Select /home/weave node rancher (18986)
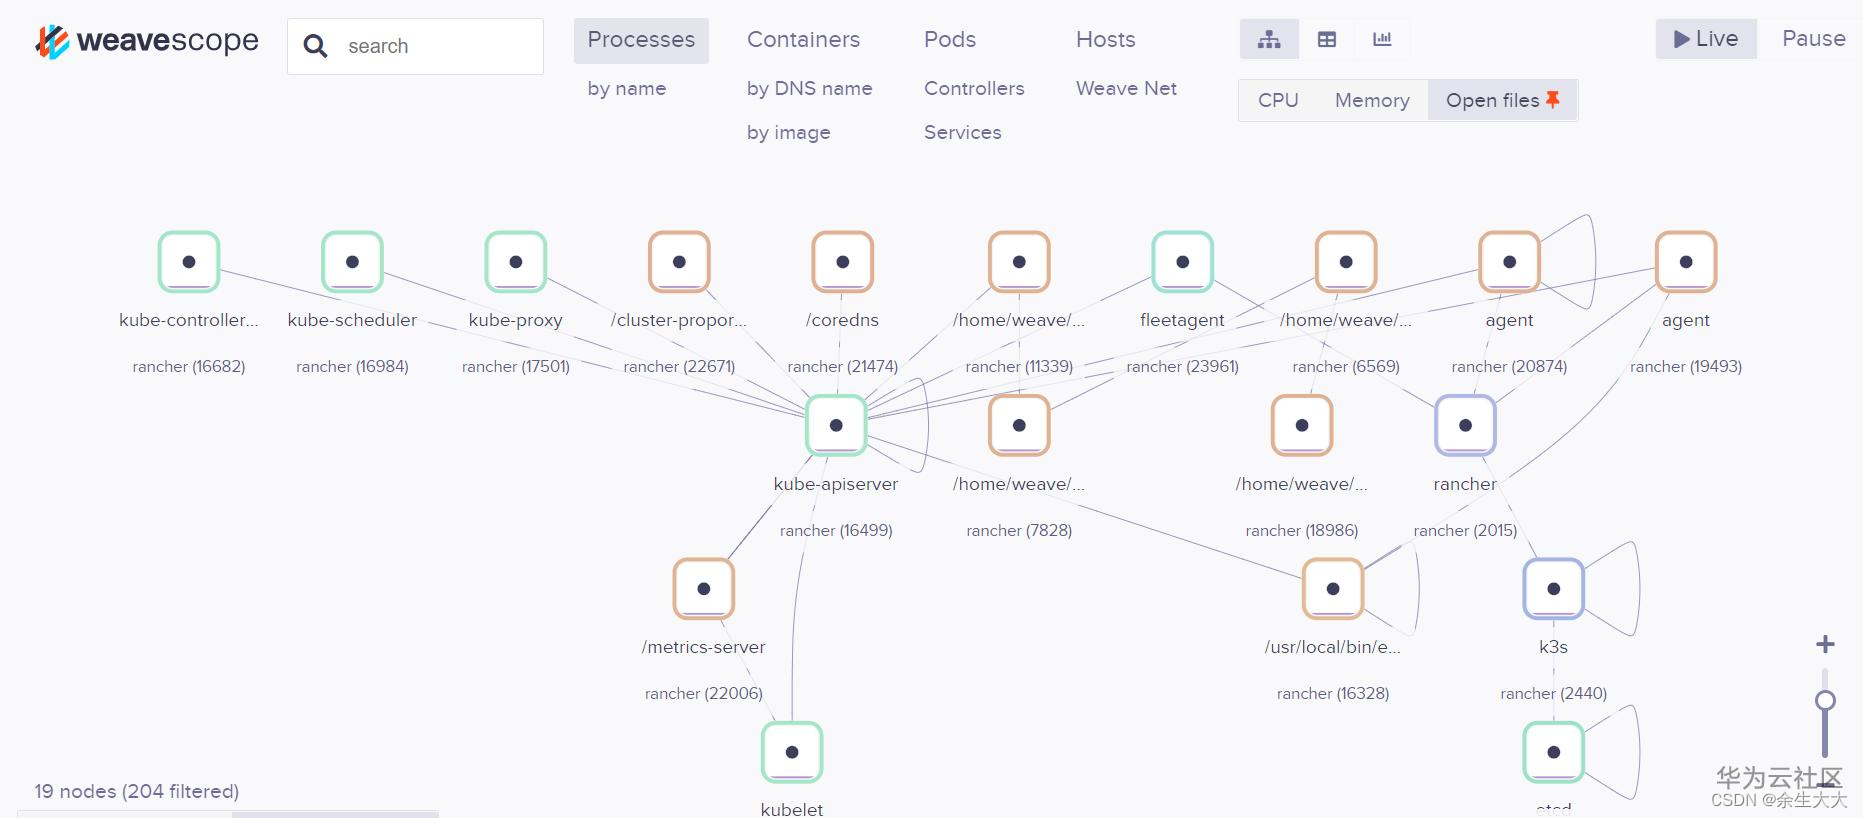 coord(1302,425)
